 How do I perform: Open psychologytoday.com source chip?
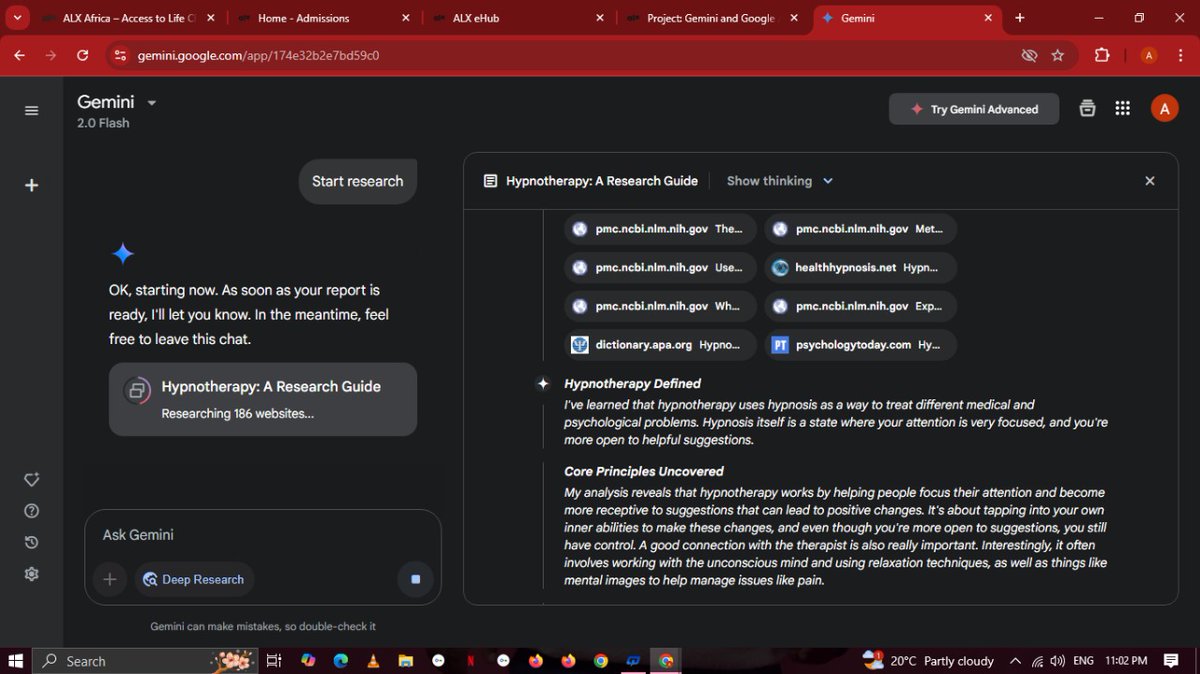(860, 345)
